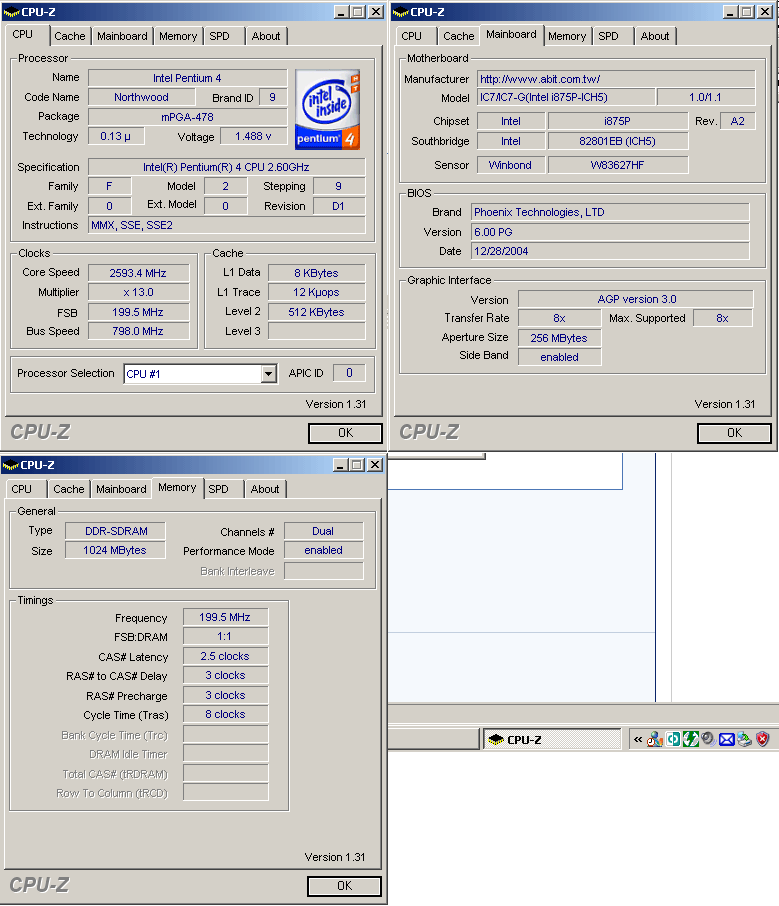Screen dimensions: 779x906
Task: Click the MSN Messenger tray icon
Action: [655, 739]
